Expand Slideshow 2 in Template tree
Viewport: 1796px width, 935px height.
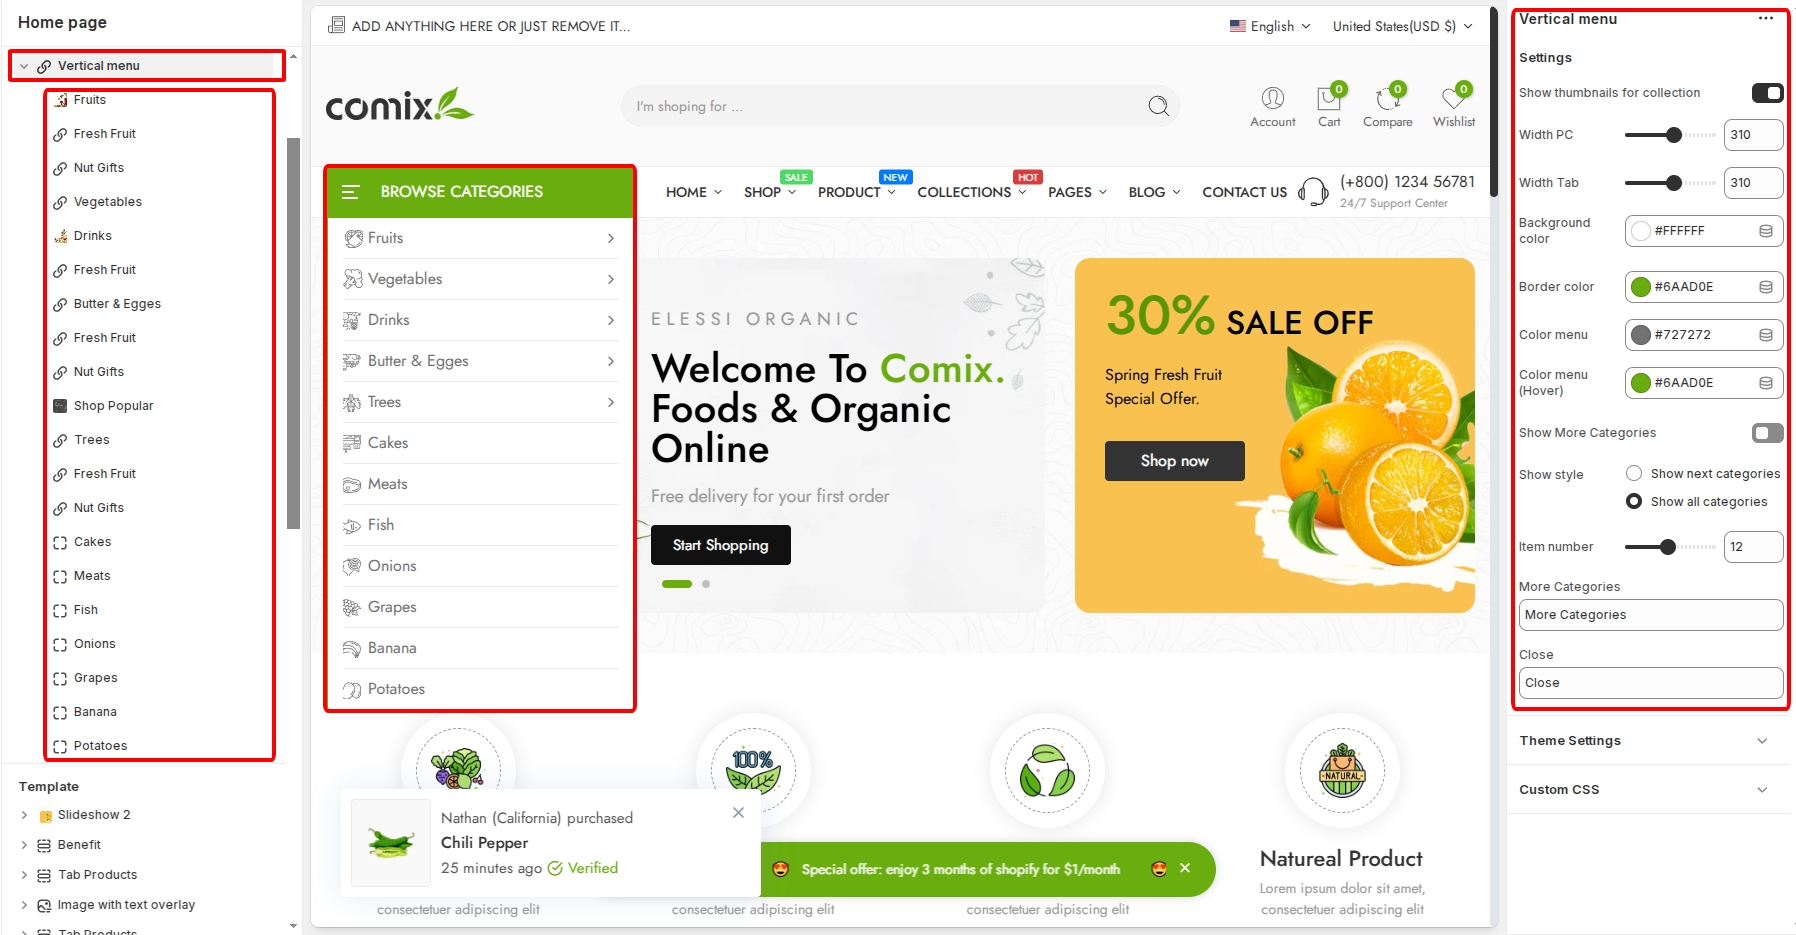tap(25, 815)
